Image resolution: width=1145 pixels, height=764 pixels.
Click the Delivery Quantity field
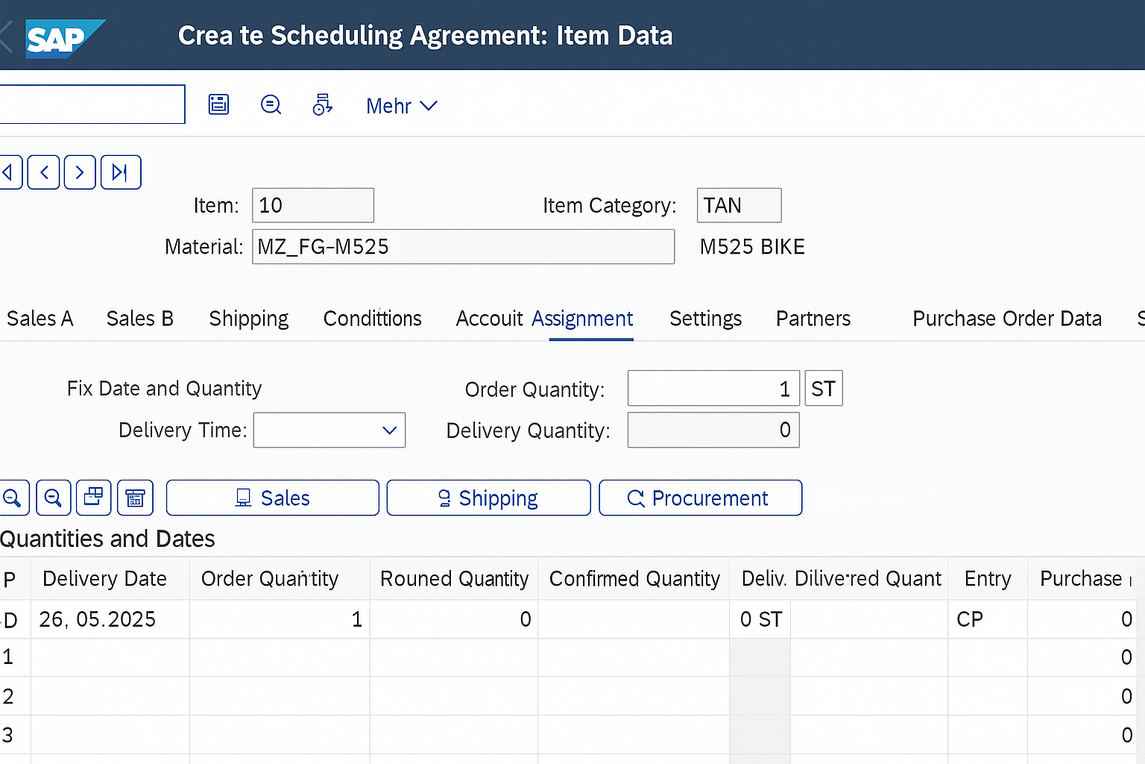[713, 430]
